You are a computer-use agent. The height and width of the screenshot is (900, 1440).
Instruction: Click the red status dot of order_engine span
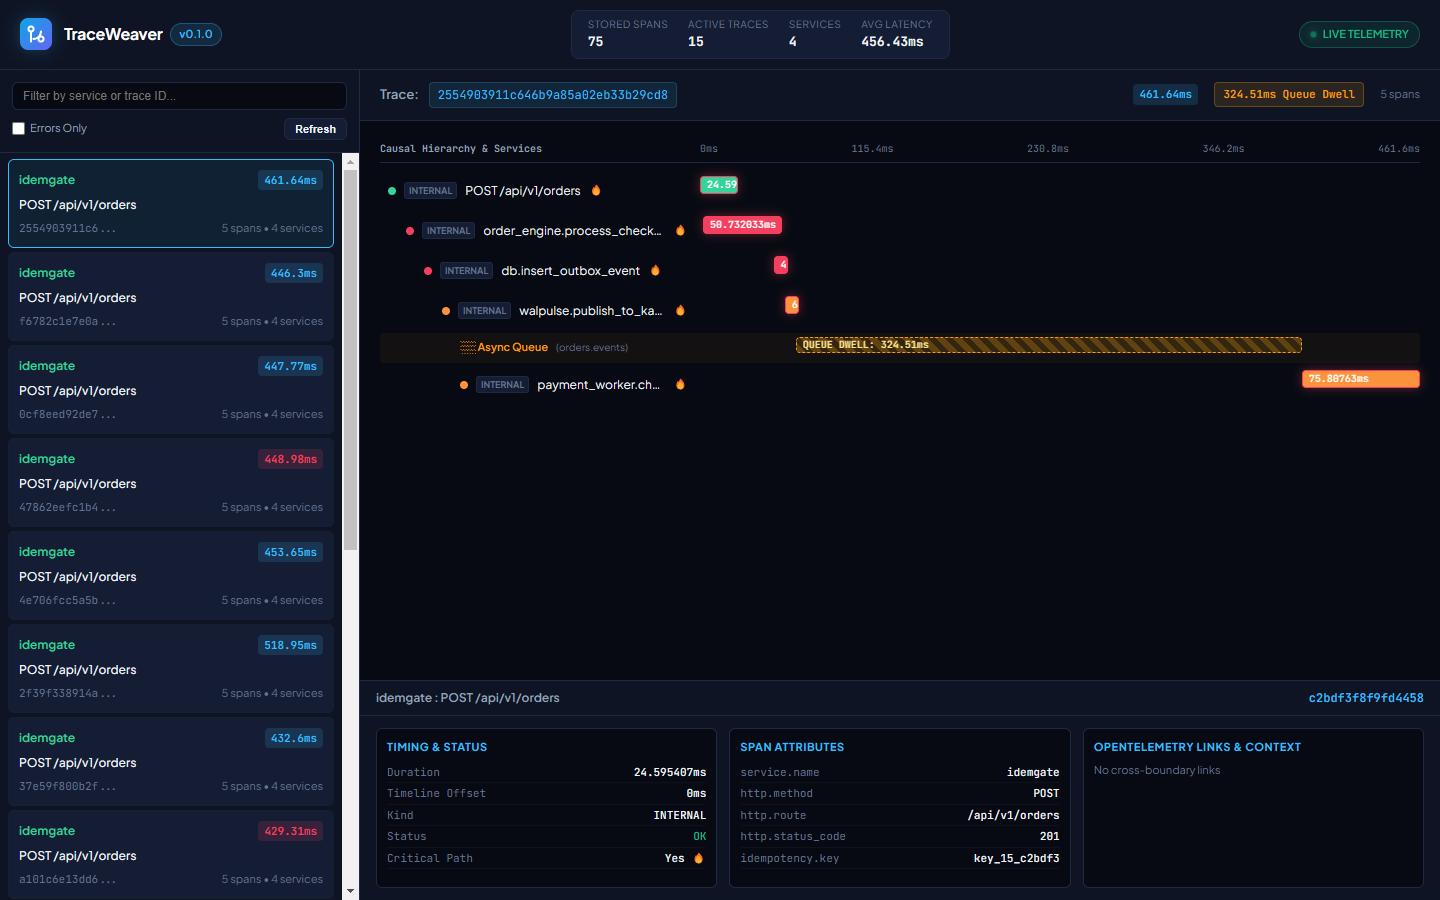[x=410, y=231]
